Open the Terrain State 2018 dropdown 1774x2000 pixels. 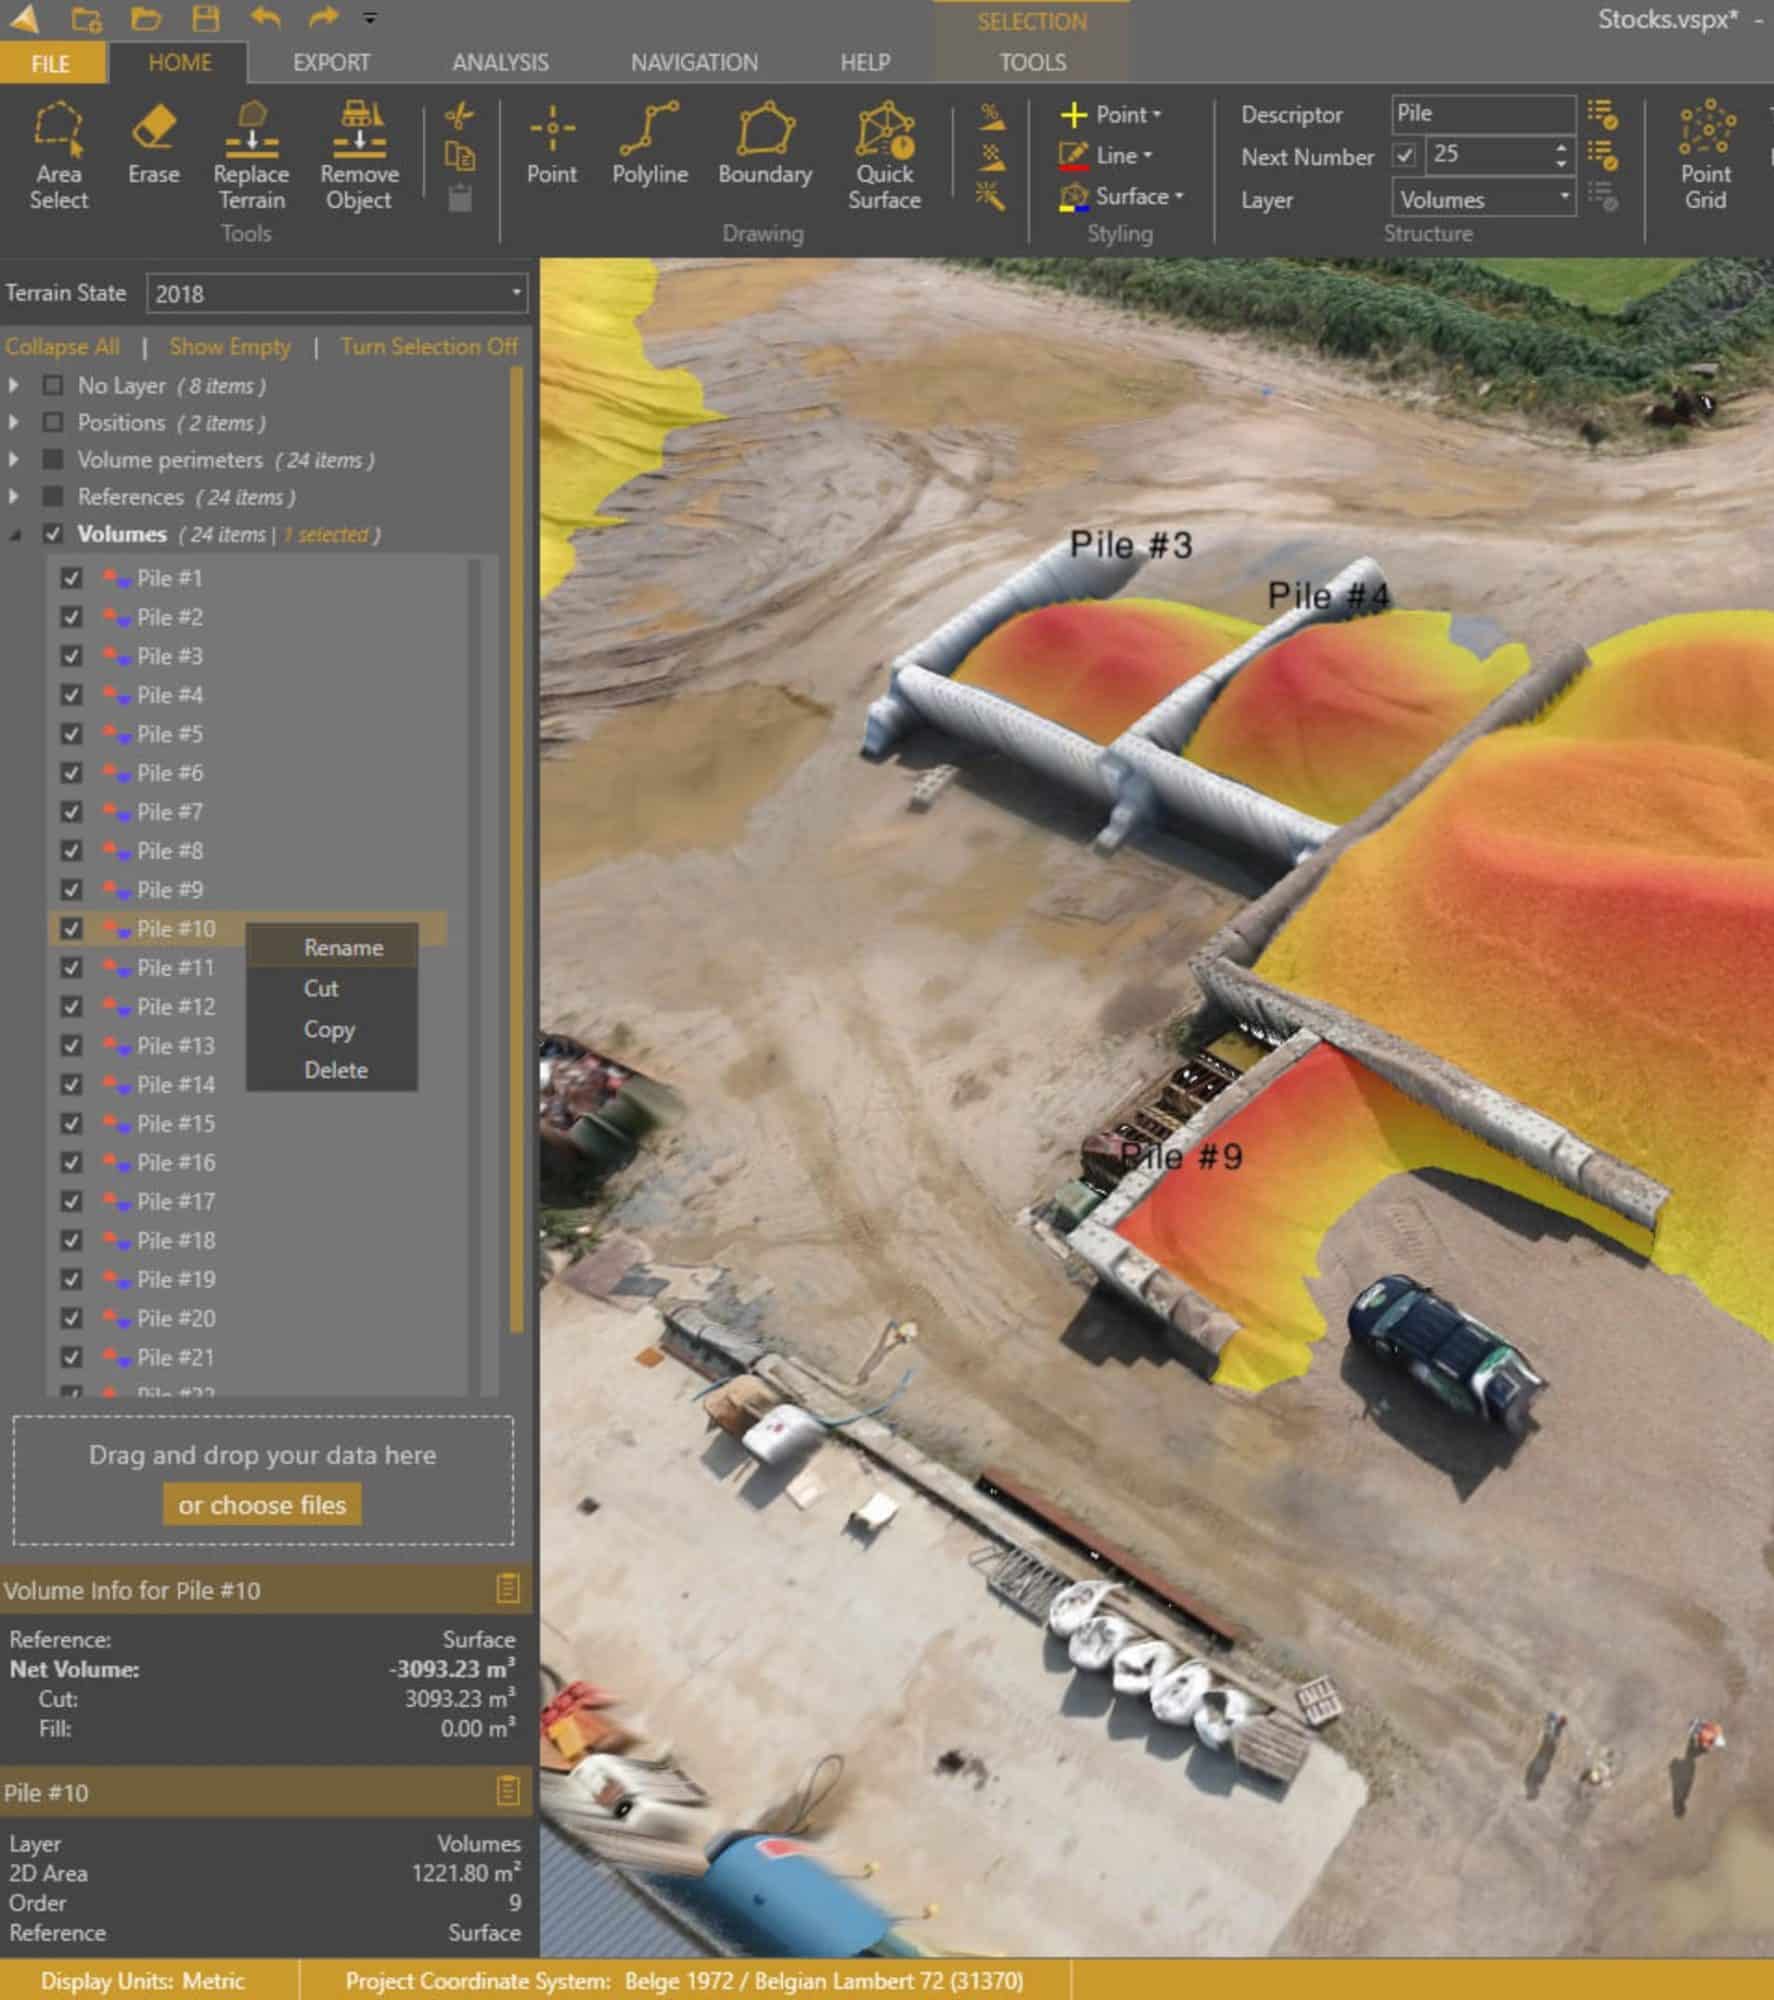[x=516, y=294]
